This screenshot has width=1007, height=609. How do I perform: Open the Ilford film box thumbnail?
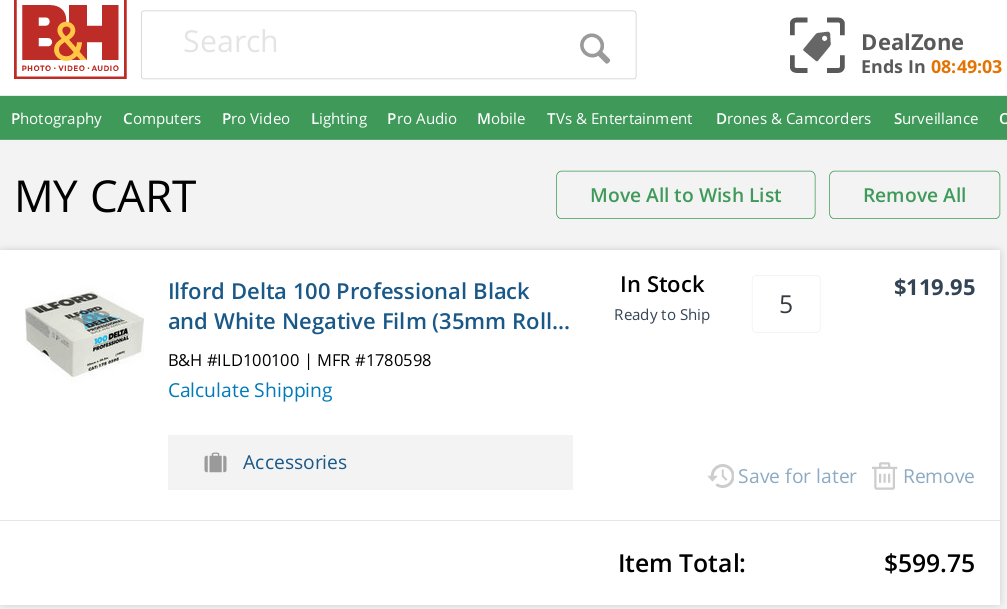84,334
